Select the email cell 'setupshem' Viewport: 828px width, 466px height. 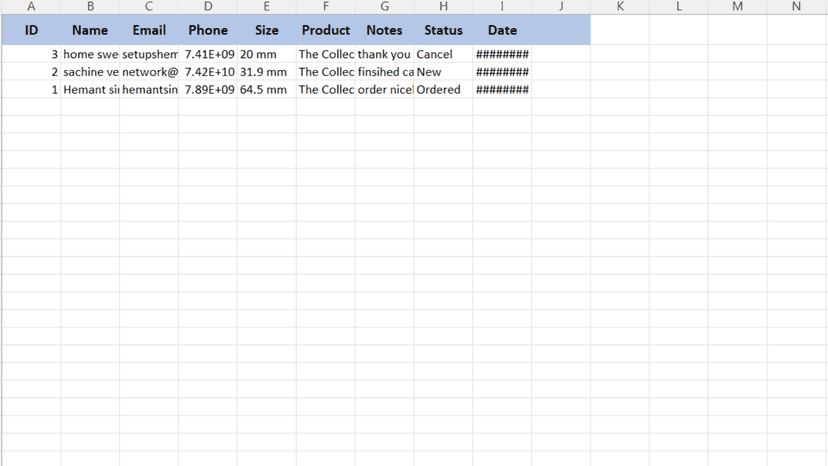click(149, 54)
